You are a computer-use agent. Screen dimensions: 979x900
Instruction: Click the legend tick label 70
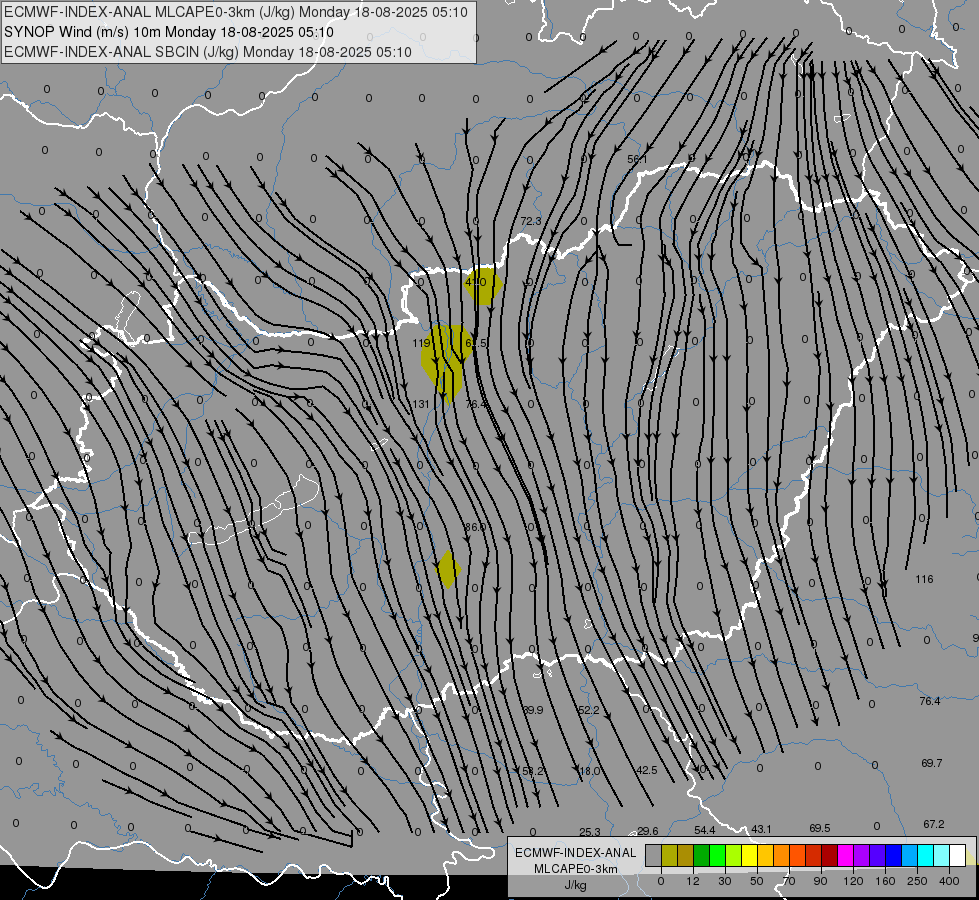789,881
